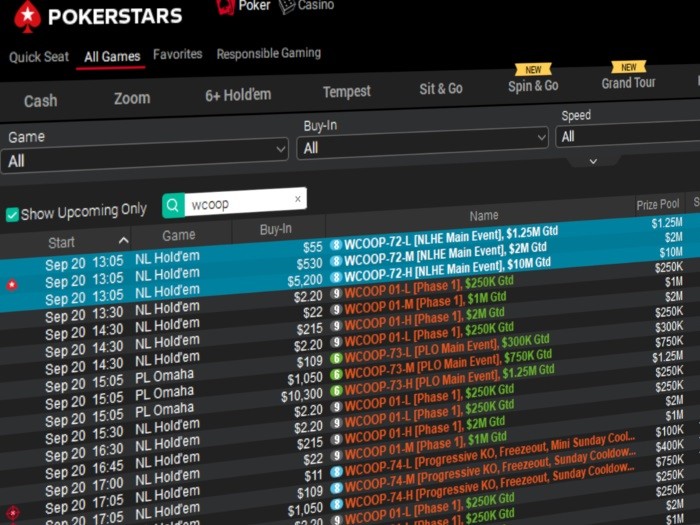Sort by the Start column header arrow
The width and height of the screenshot is (700, 525).
124,241
